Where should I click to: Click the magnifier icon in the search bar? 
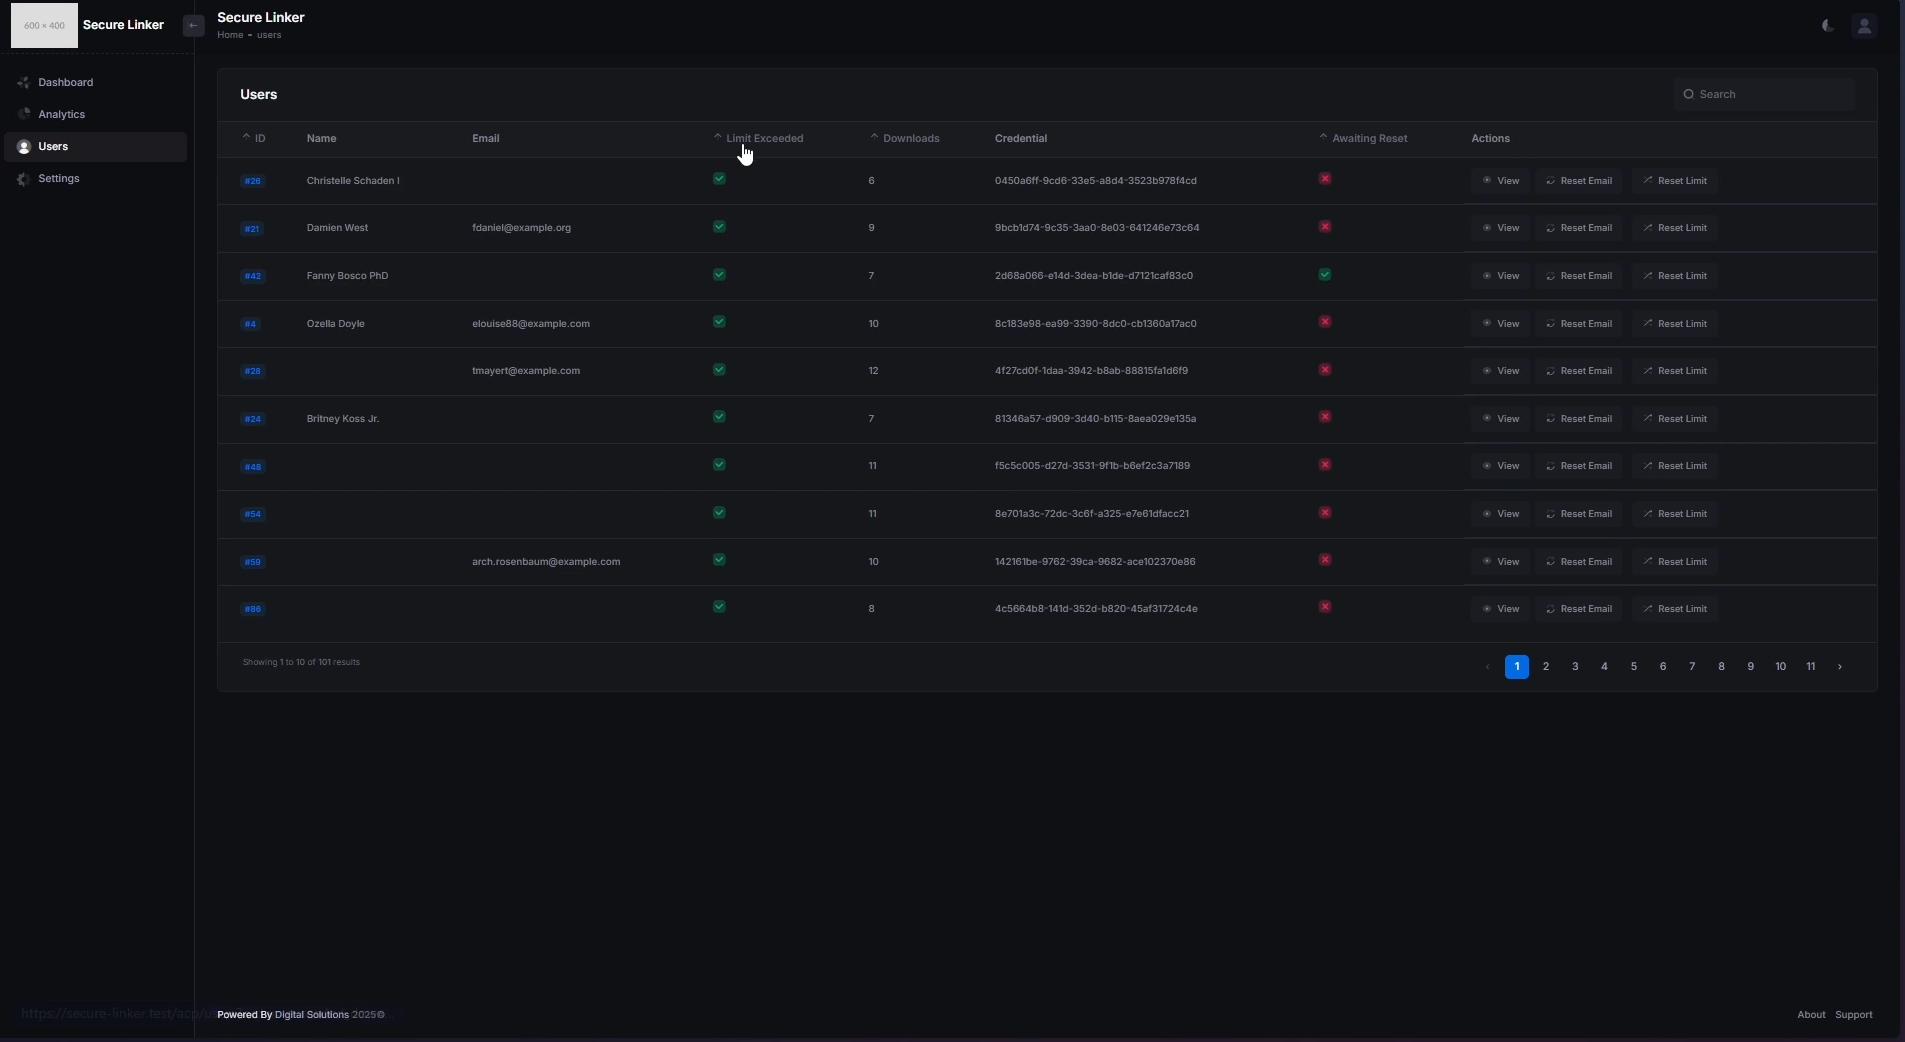(x=1688, y=93)
